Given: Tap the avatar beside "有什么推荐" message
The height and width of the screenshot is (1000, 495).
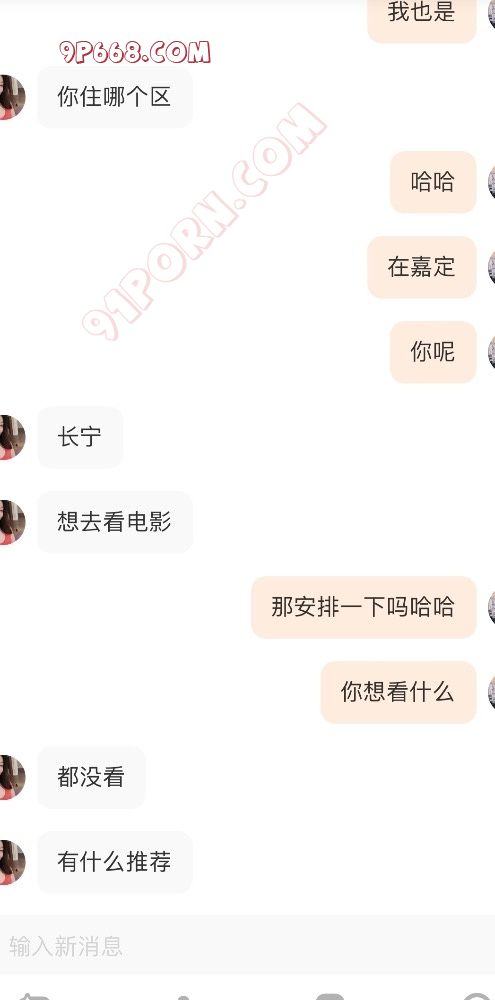Looking at the screenshot, I should 11,862.
